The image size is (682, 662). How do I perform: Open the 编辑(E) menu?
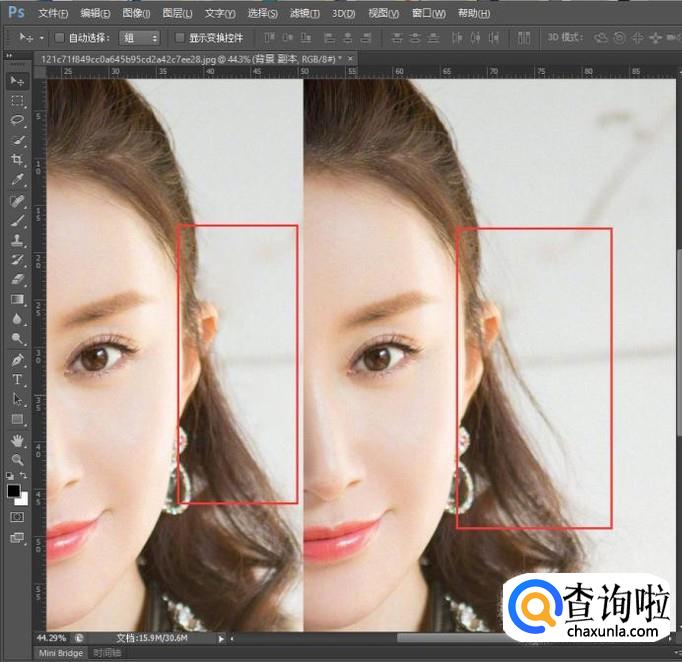95,13
